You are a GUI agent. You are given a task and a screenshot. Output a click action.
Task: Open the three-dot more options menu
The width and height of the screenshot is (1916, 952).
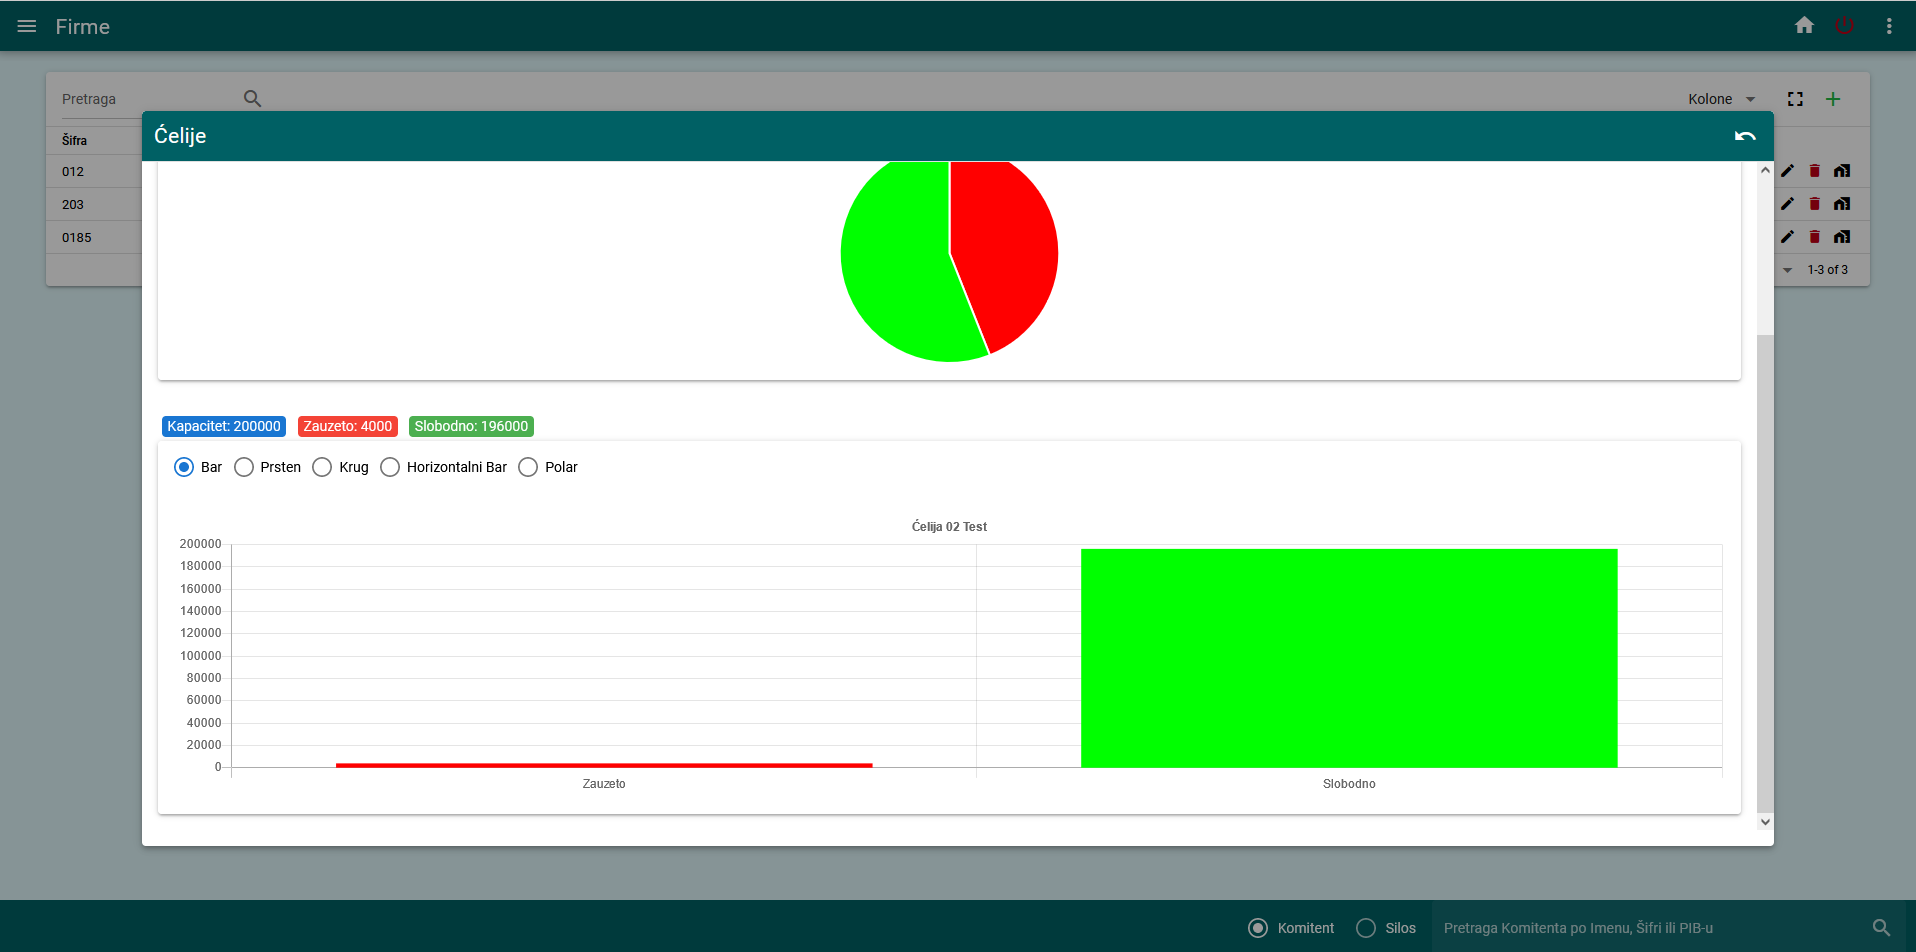coord(1888,26)
